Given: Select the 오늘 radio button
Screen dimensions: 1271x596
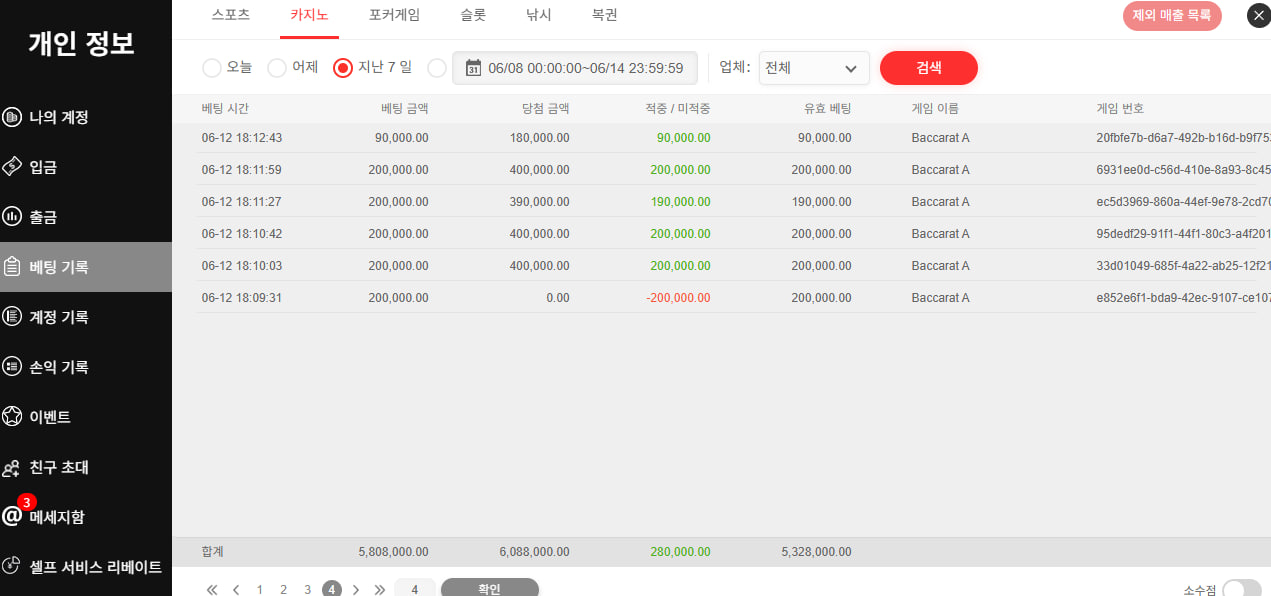Looking at the screenshot, I should point(212,68).
